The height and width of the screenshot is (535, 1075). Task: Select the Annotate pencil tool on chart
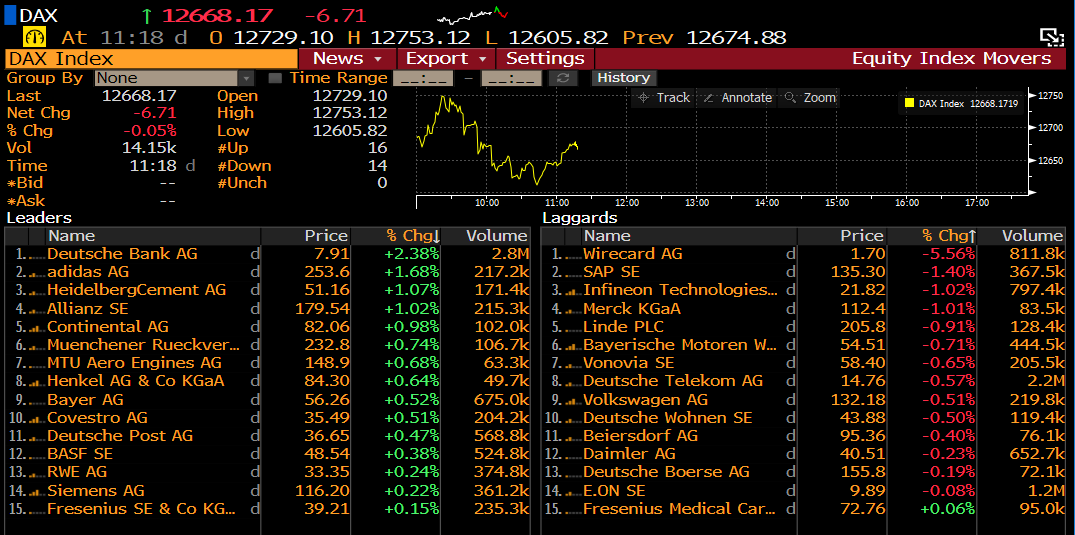738,97
